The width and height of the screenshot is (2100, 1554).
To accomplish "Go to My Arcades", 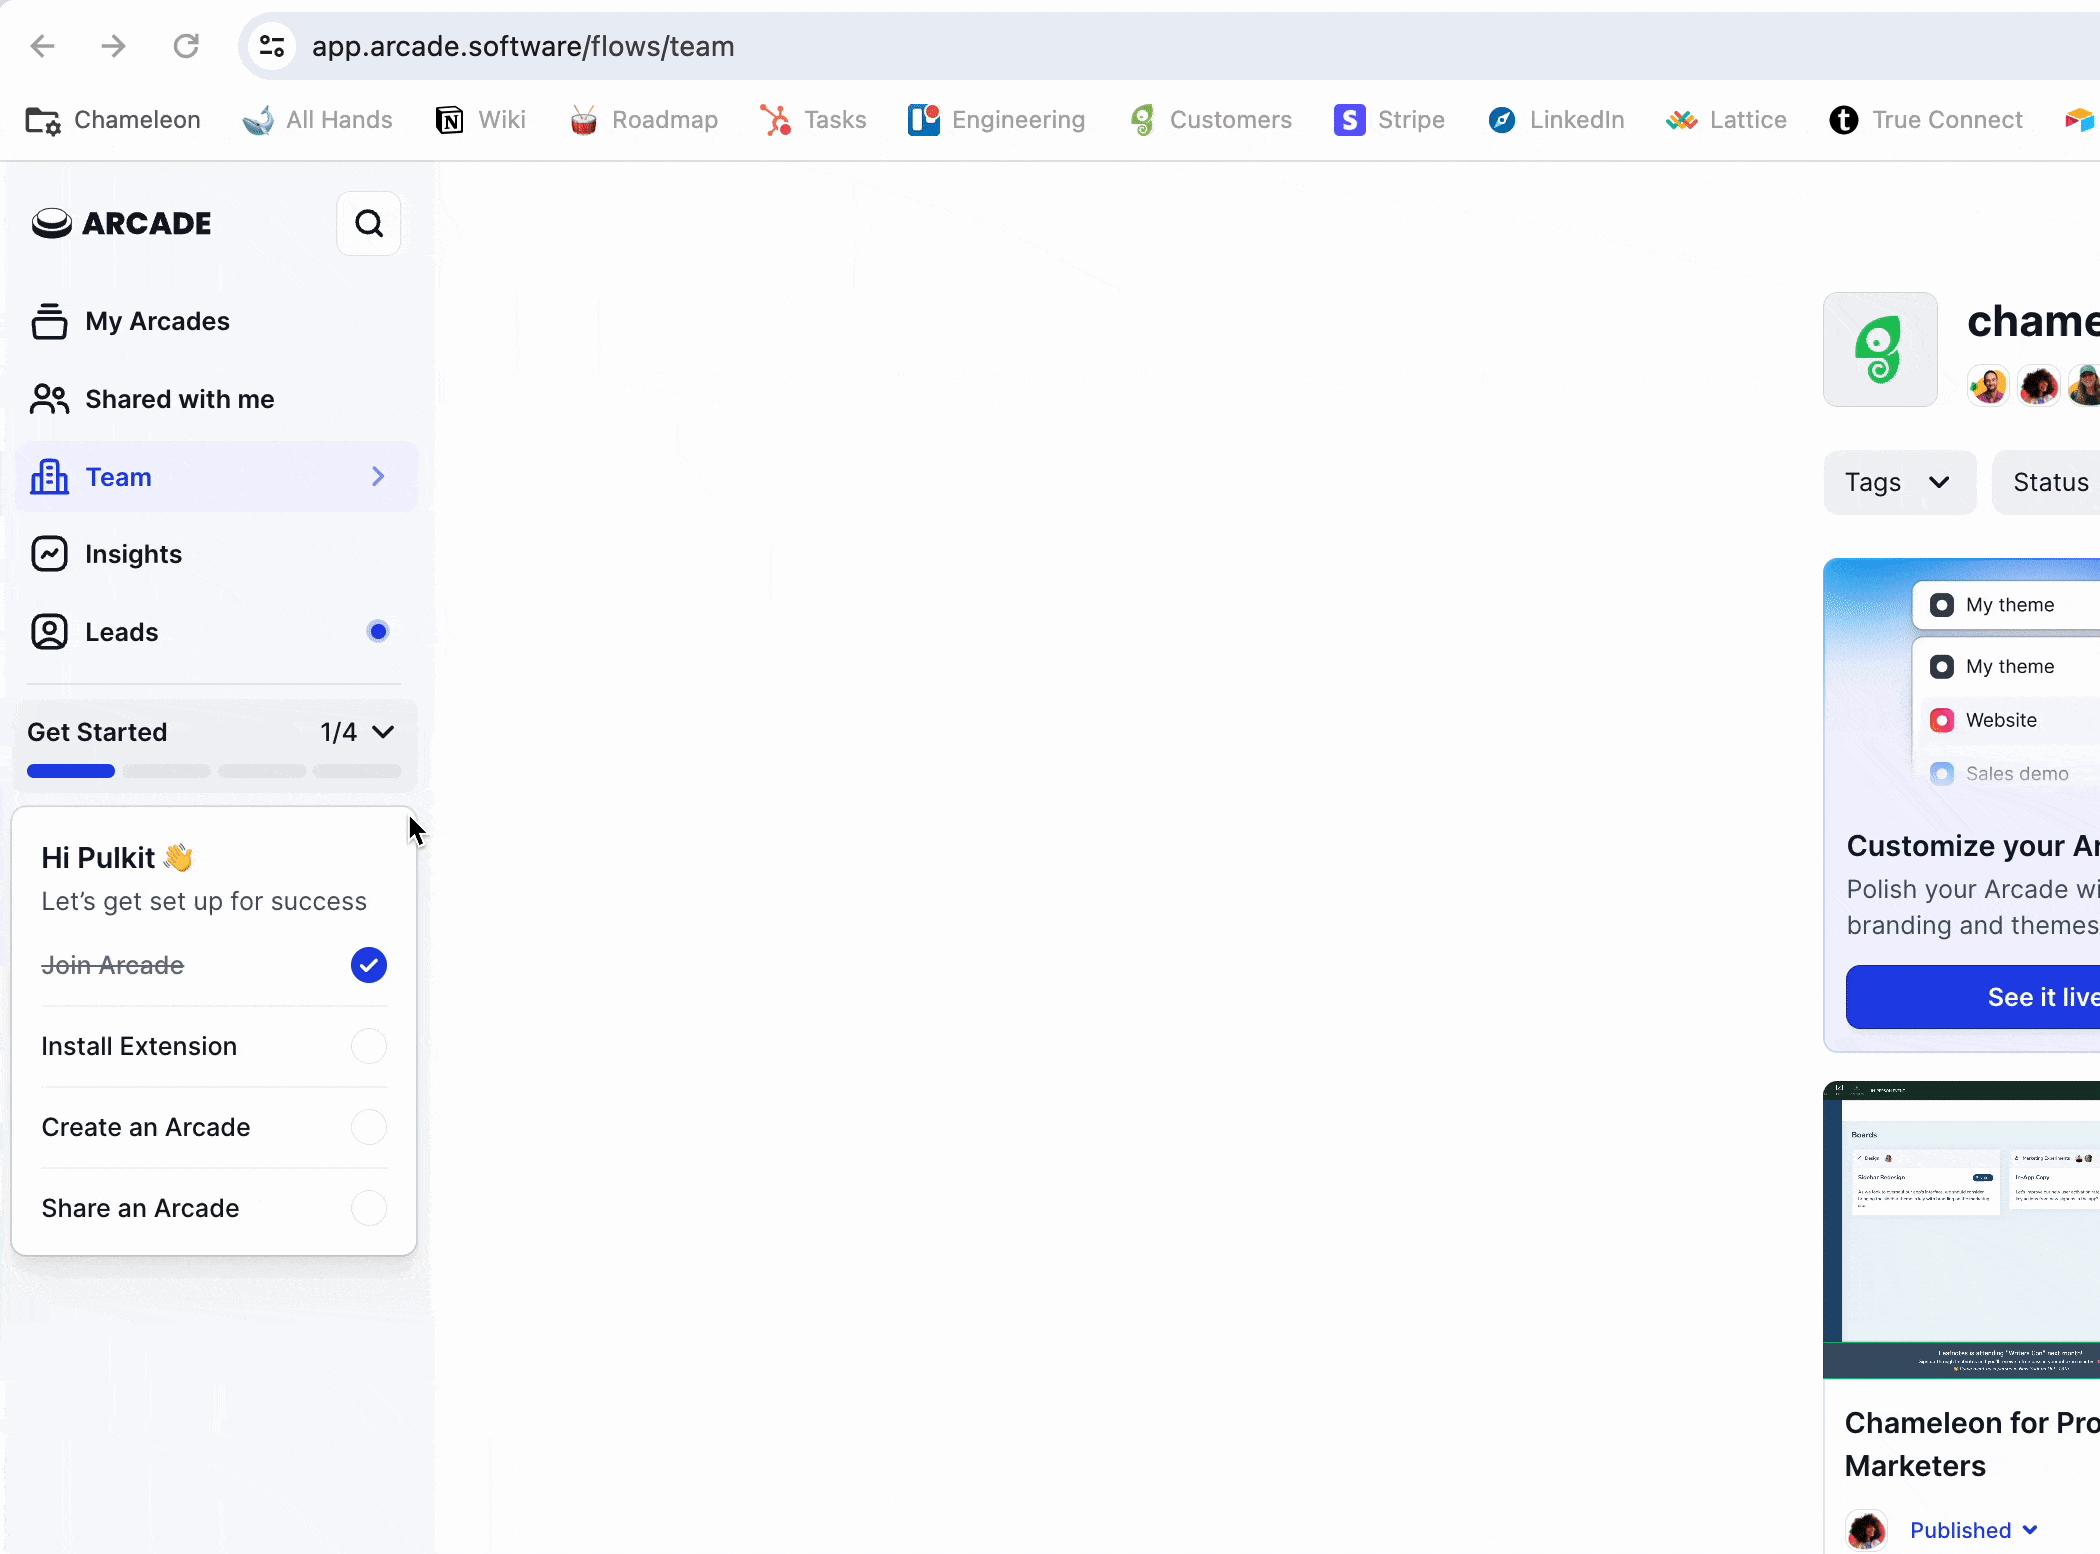I will [217, 321].
